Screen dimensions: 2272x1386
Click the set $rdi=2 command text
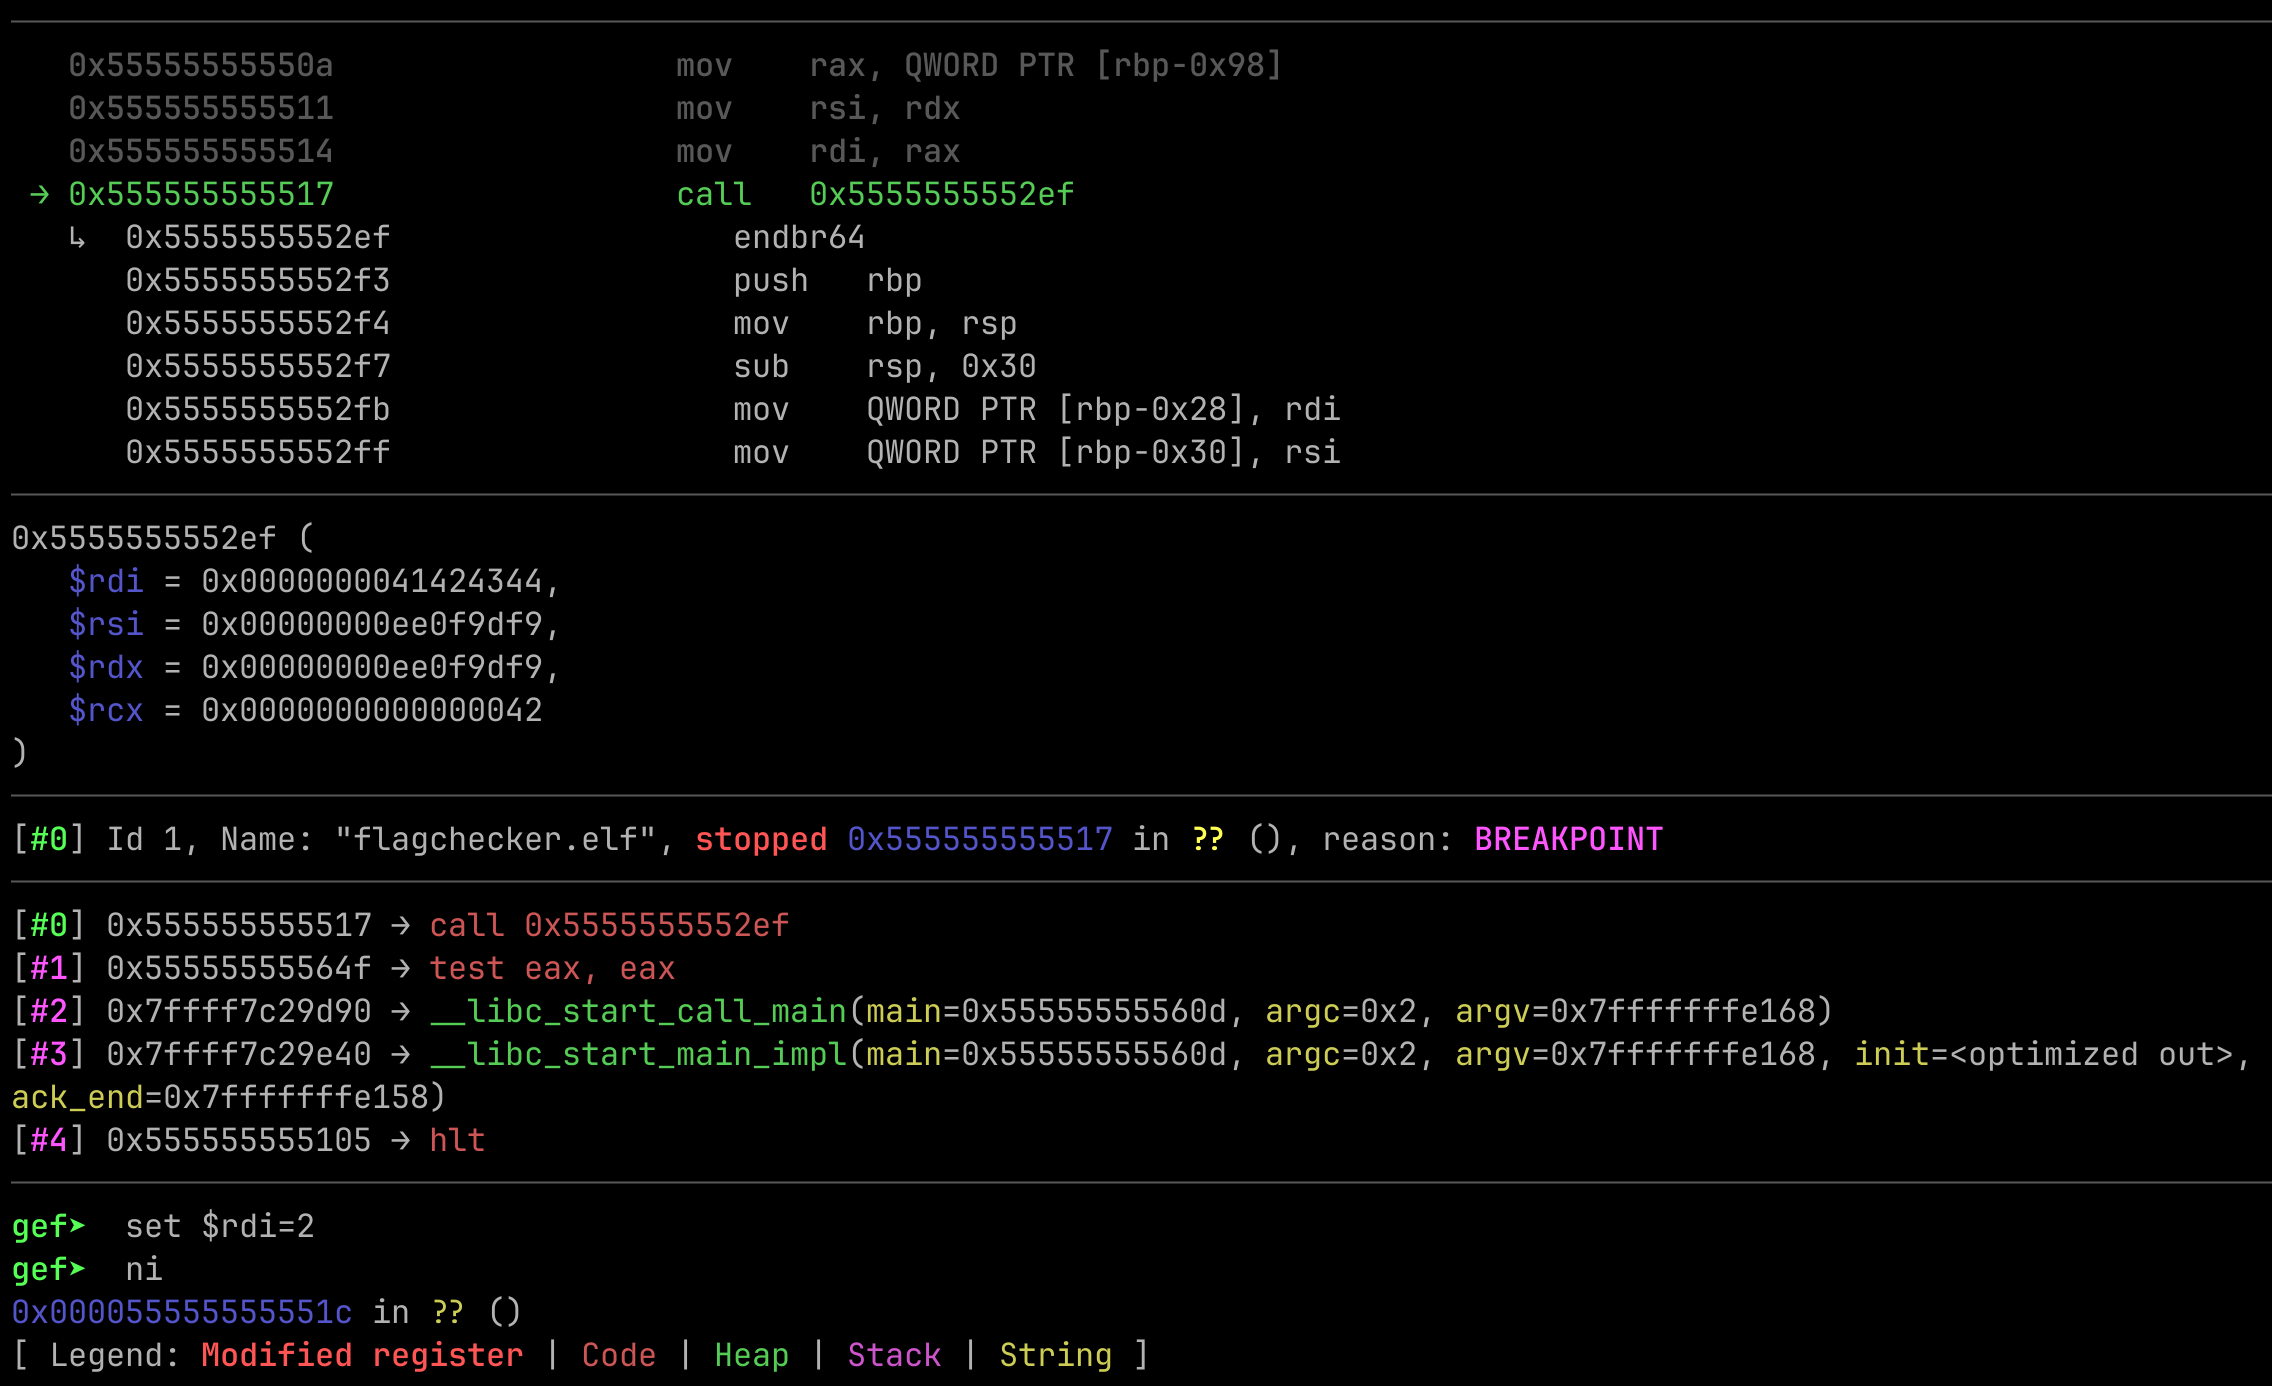point(220,1226)
